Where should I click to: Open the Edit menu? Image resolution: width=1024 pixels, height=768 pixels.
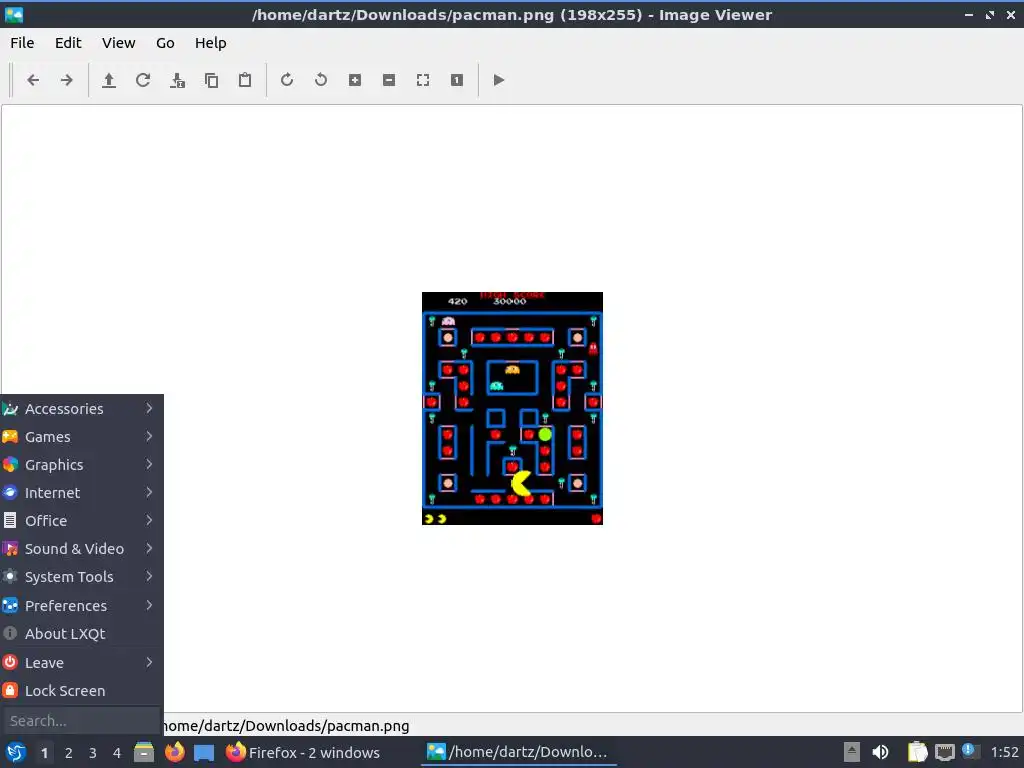68,43
